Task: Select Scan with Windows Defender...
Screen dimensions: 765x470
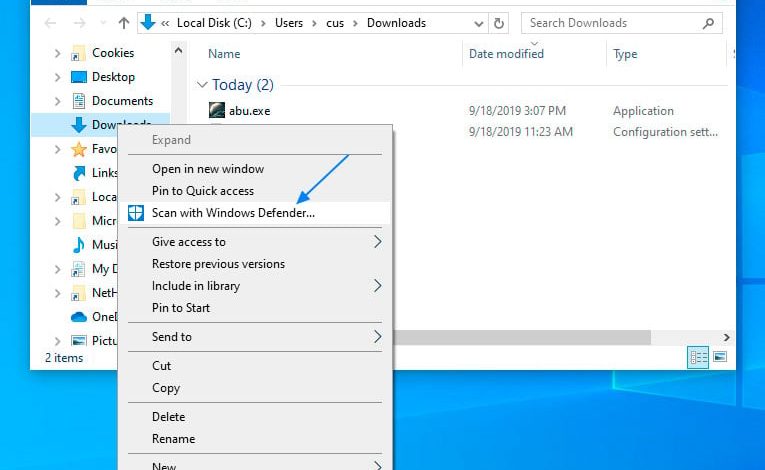Action: pos(254,213)
